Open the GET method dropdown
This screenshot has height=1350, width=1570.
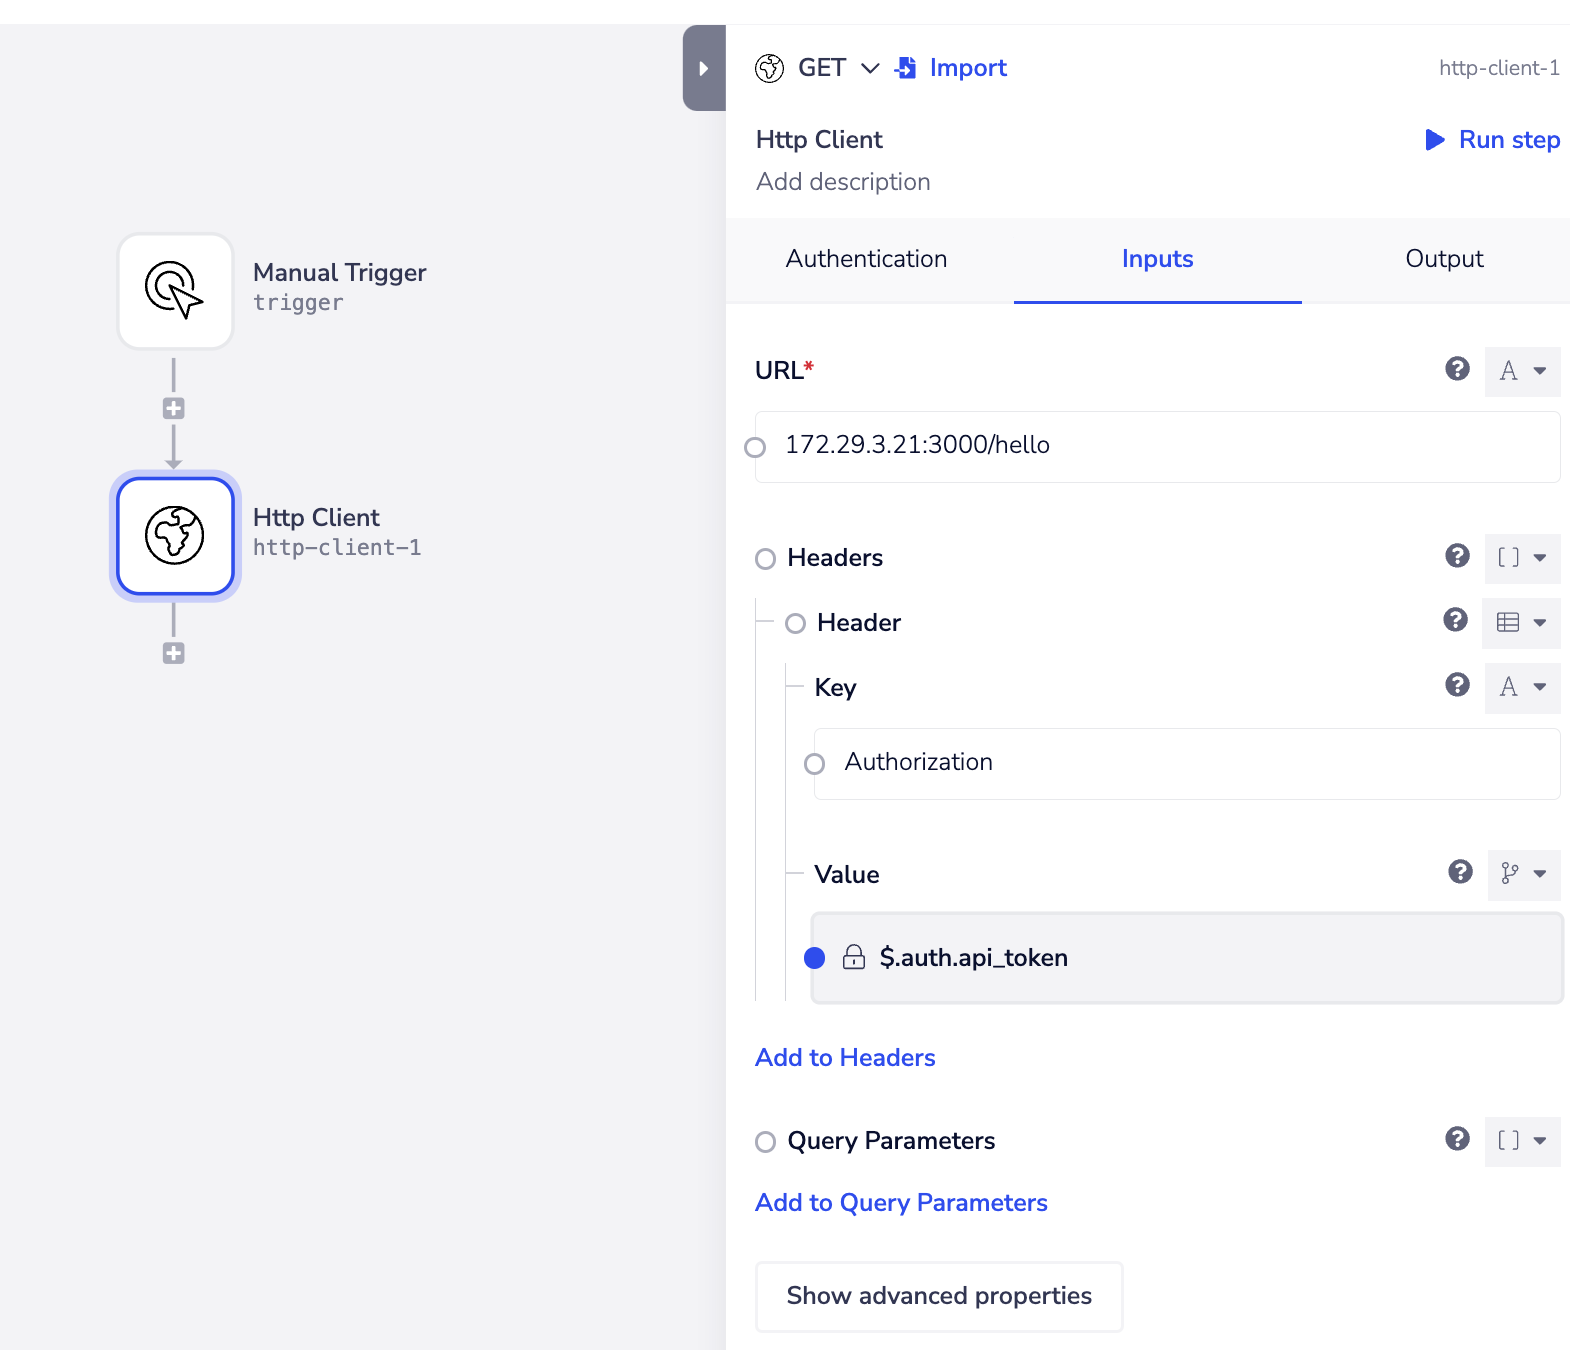(838, 68)
